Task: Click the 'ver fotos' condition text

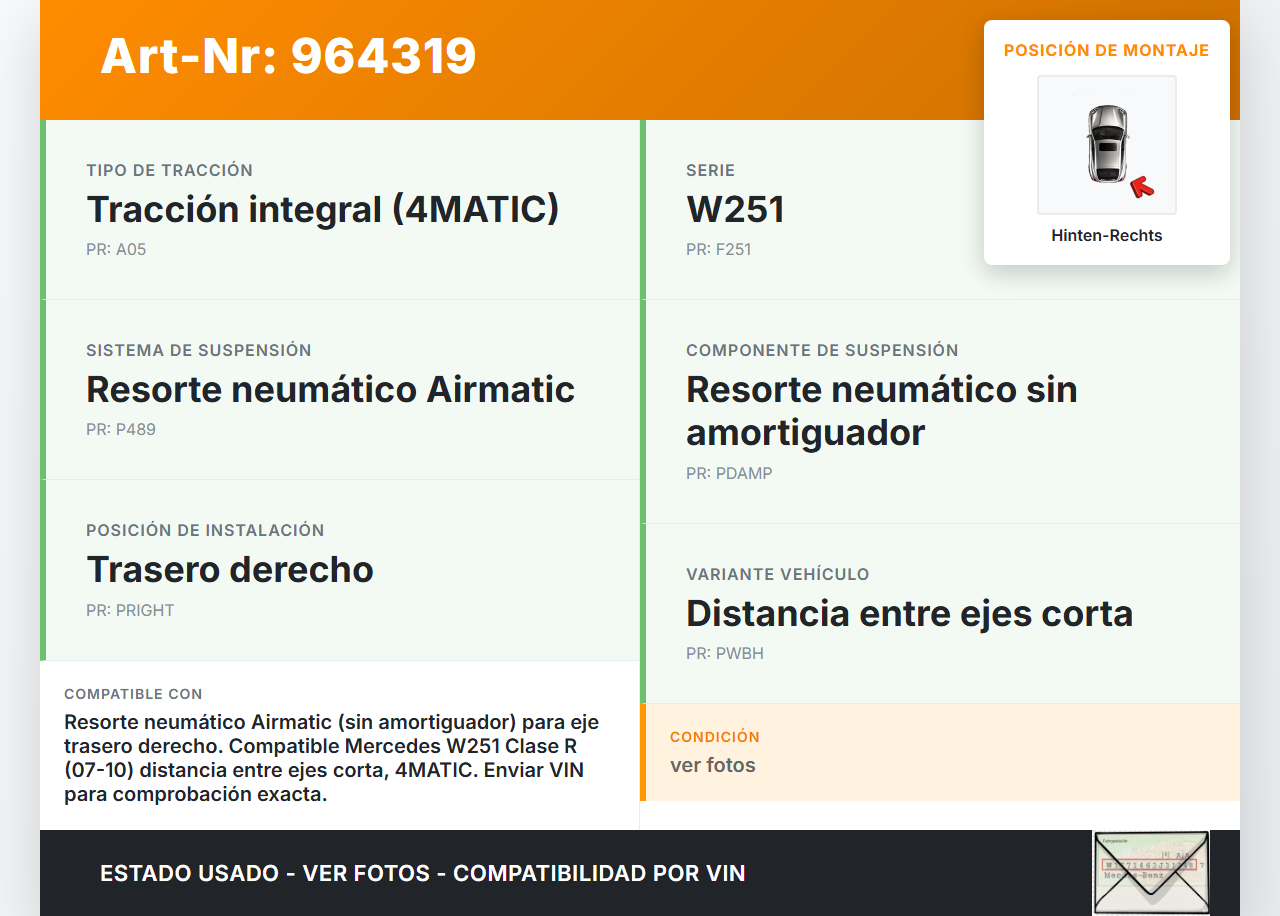Action: (x=713, y=765)
